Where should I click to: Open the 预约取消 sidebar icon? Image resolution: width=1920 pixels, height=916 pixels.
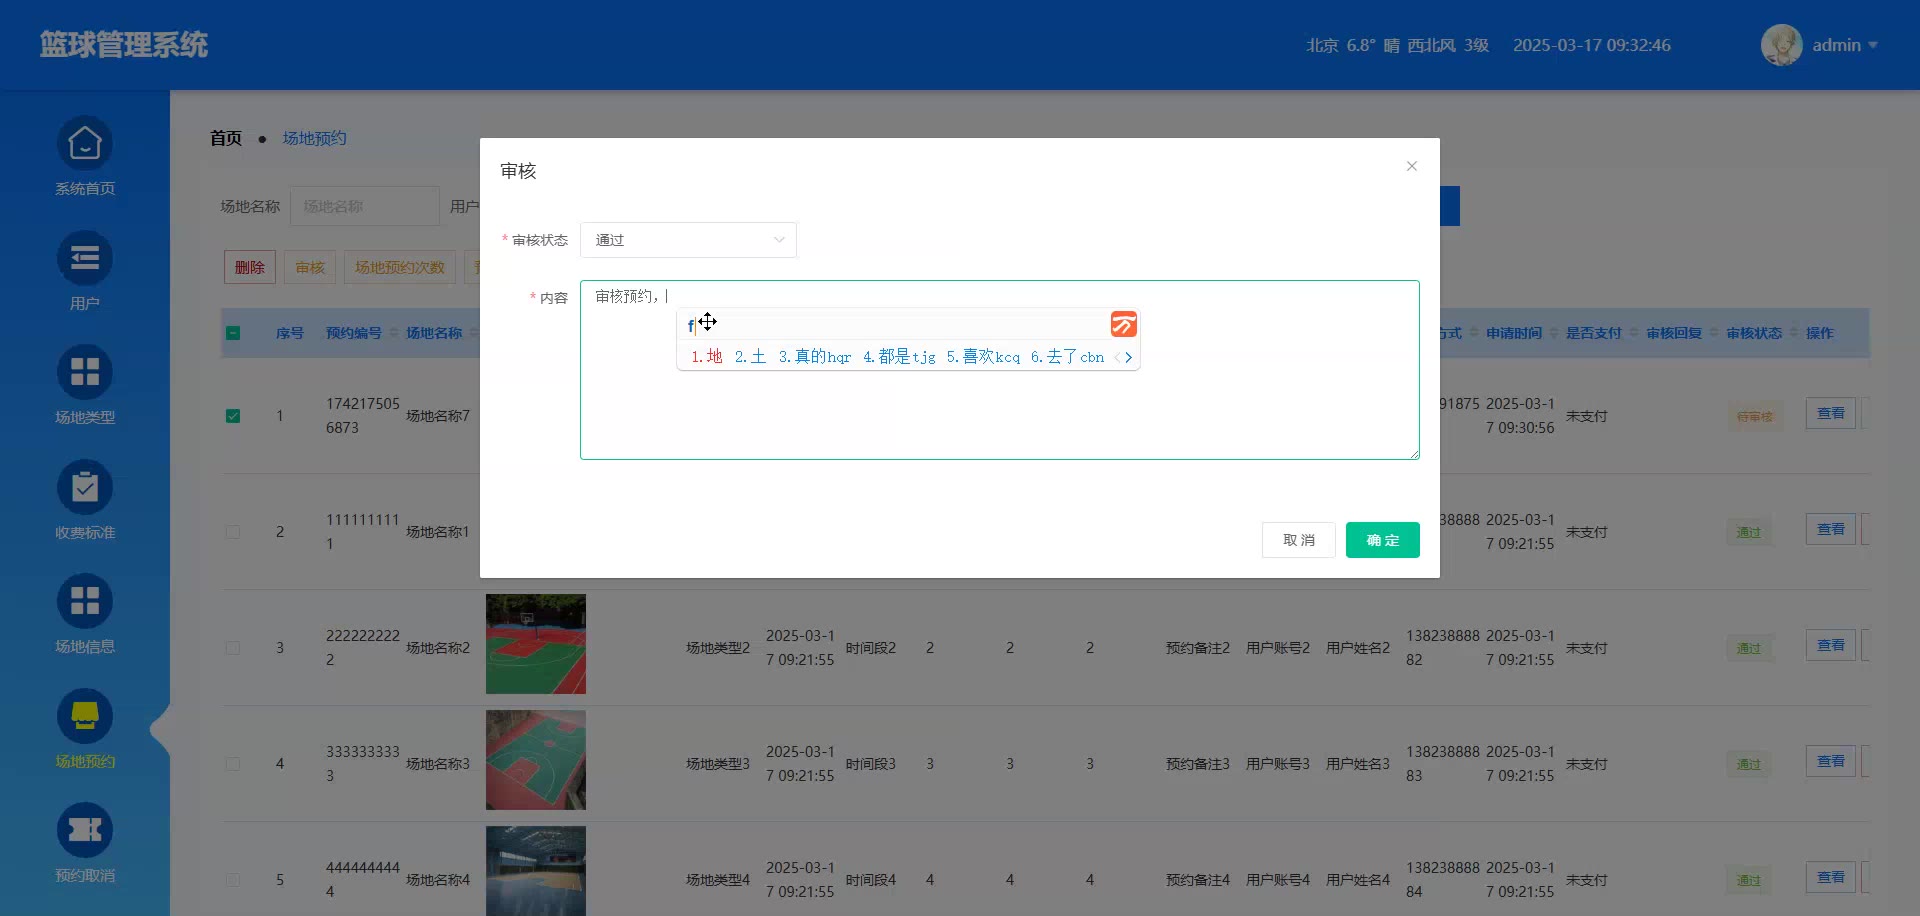[x=85, y=831]
